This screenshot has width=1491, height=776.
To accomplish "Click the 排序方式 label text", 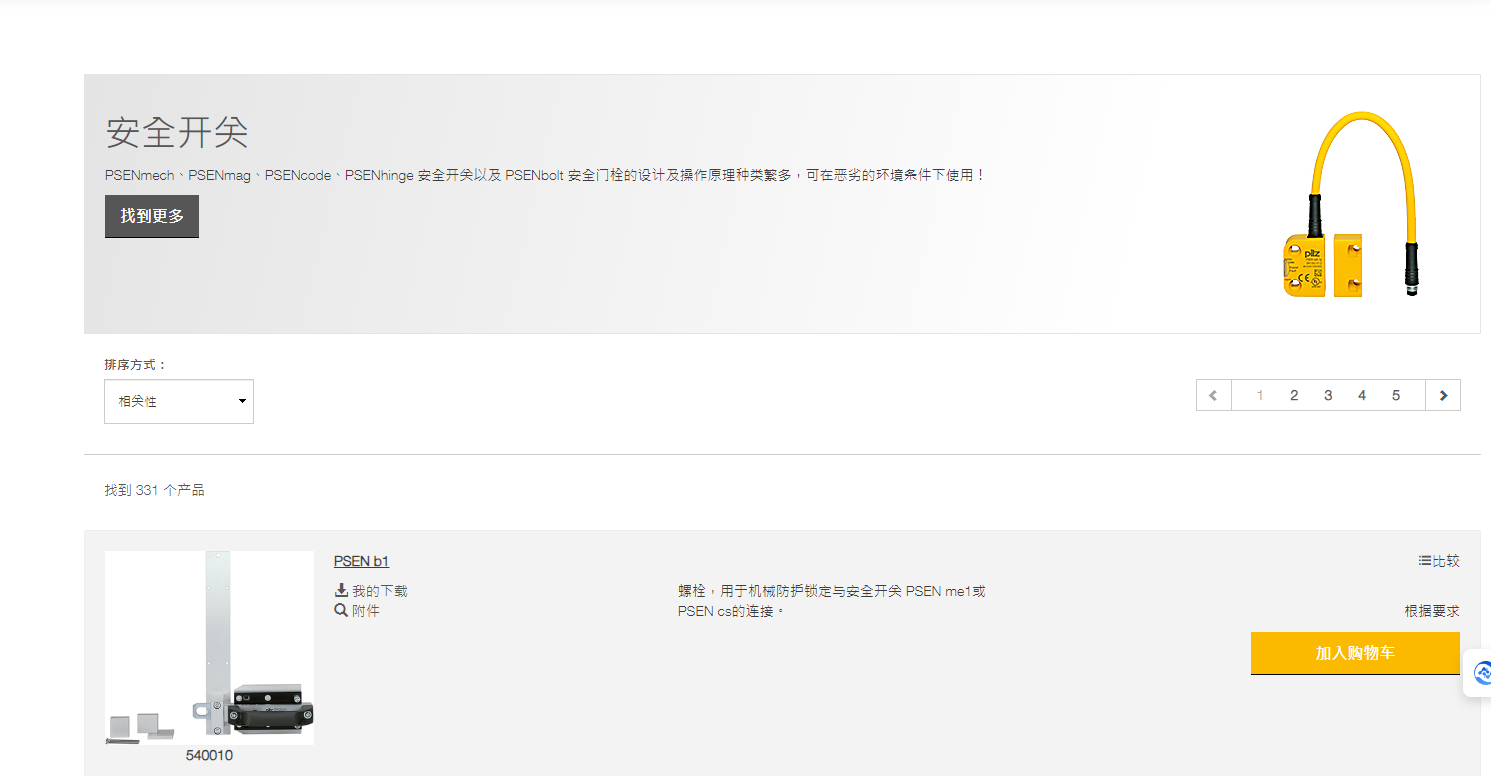I will pos(136,365).
